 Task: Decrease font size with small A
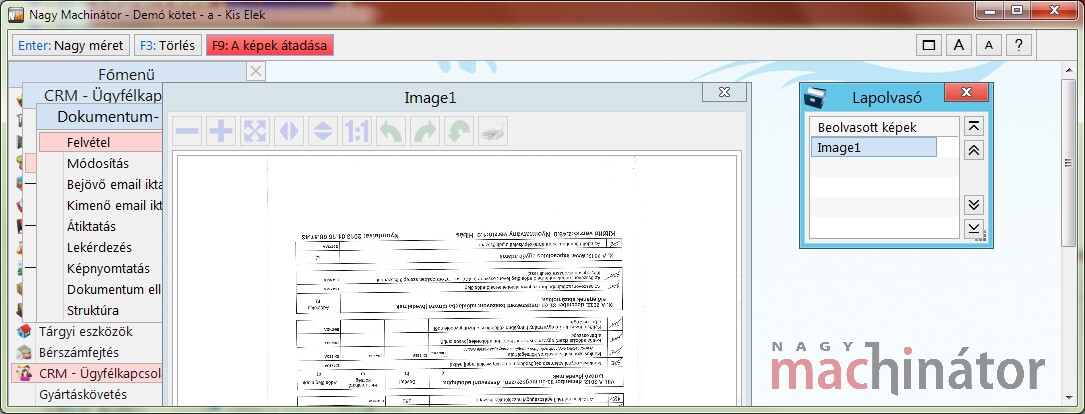tap(989, 46)
